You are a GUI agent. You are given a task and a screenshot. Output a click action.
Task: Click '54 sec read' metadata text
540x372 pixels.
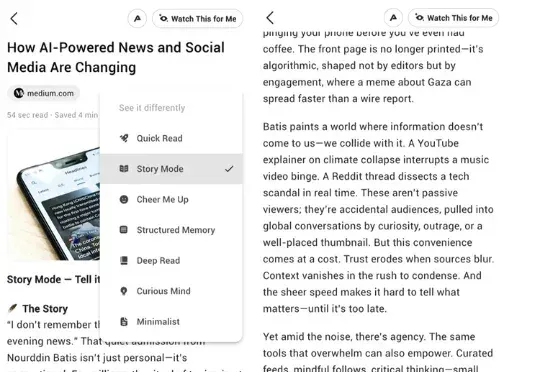[x=28, y=115]
